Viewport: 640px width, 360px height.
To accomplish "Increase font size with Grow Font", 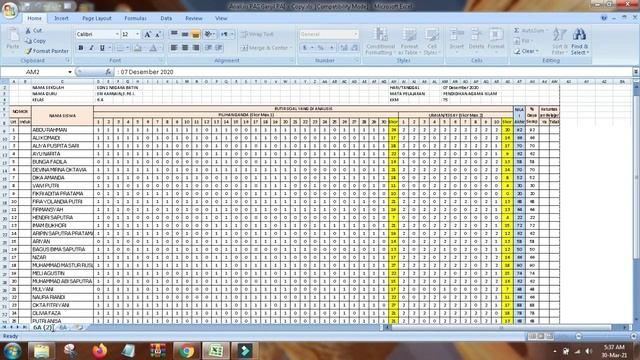I will coord(148,35).
